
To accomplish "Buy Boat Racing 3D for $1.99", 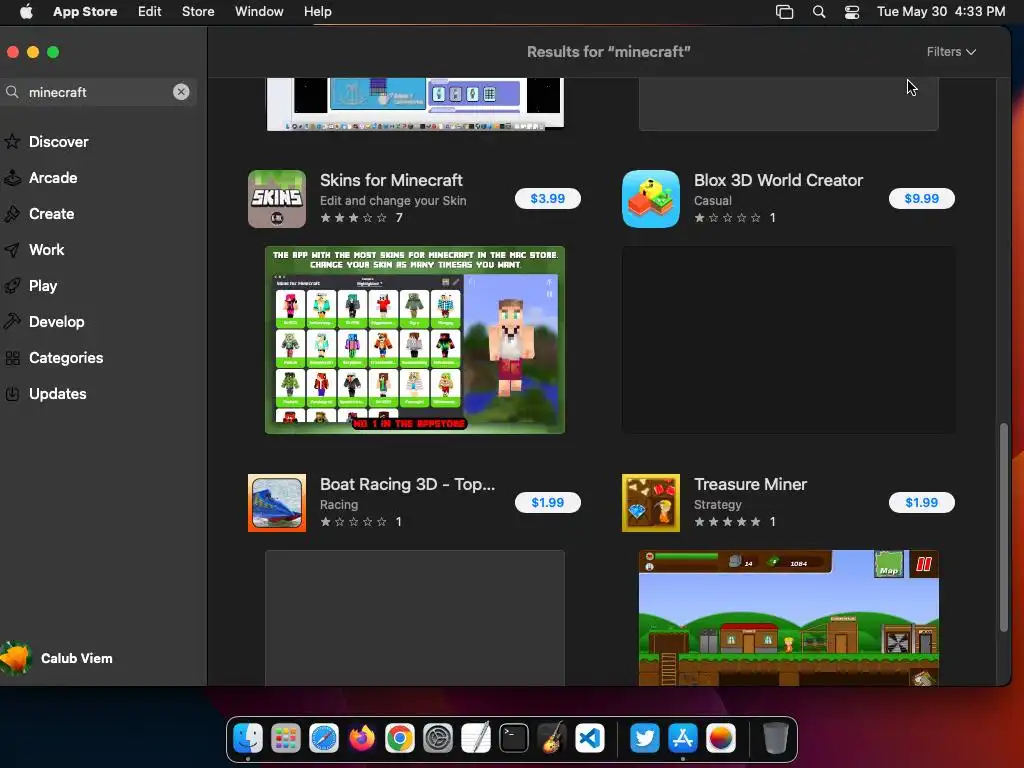I will (547, 503).
